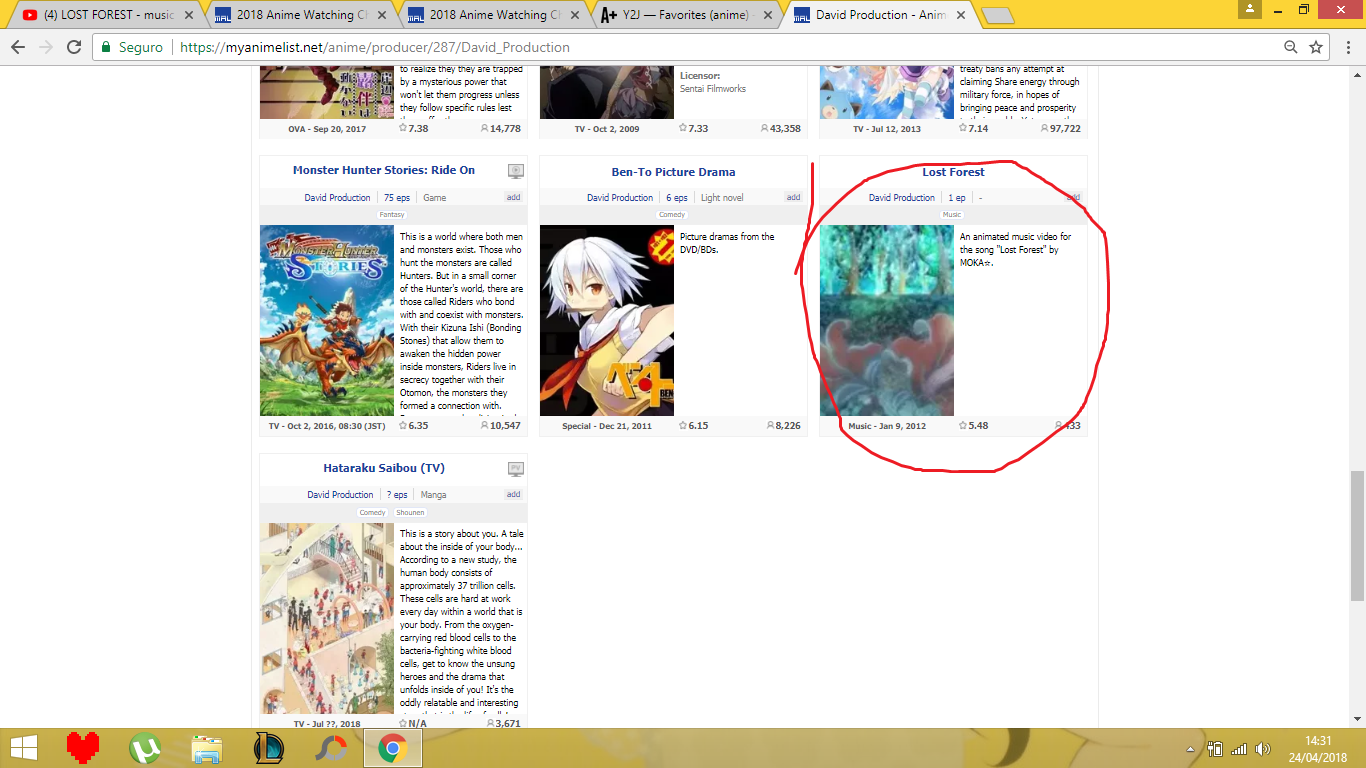Viewport: 1366px width, 768px height.
Task: Click David Production link under Ben-To Picture Drama
Action: tap(620, 198)
